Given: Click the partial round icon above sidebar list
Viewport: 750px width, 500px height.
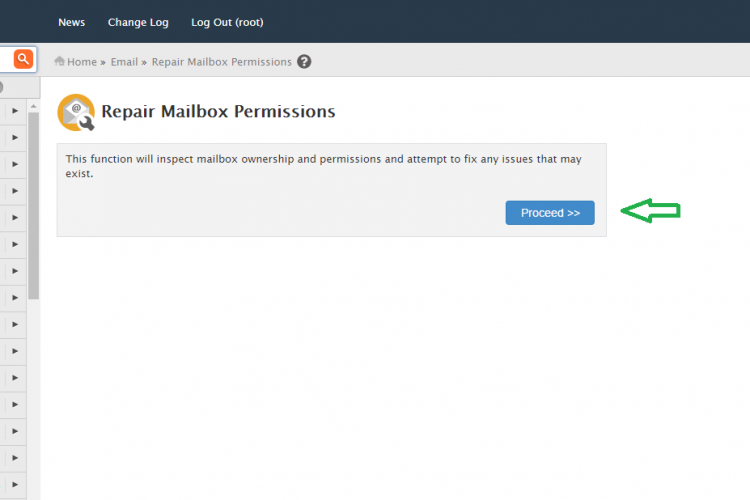Looking at the screenshot, I should (x=1, y=88).
